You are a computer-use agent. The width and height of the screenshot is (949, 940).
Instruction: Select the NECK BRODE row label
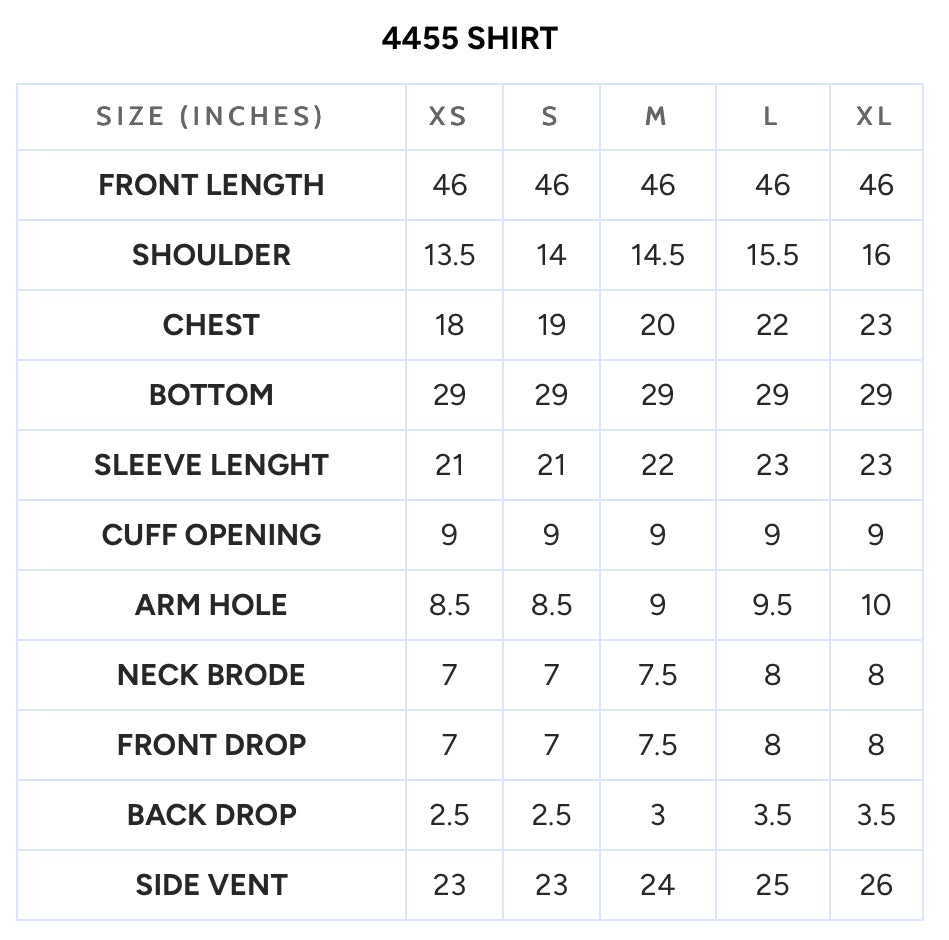click(x=211, y=675)
